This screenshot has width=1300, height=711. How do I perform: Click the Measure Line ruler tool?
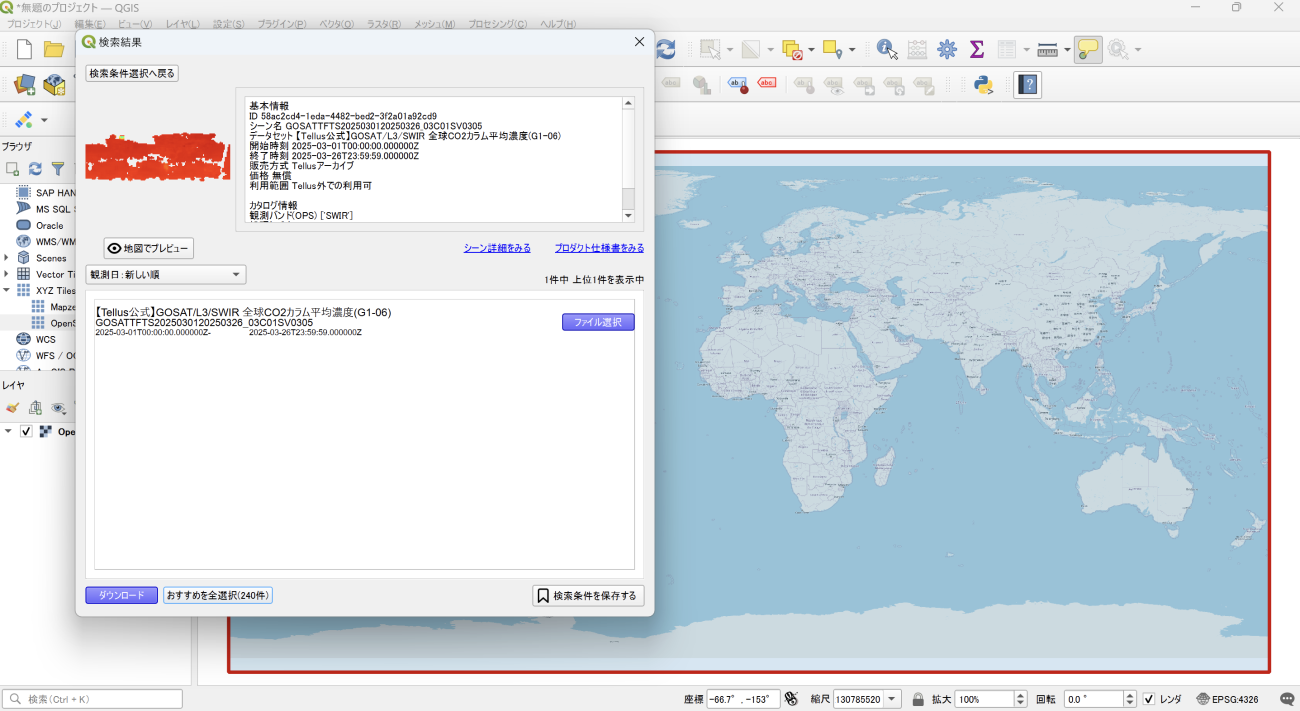tap(1047, 49)
